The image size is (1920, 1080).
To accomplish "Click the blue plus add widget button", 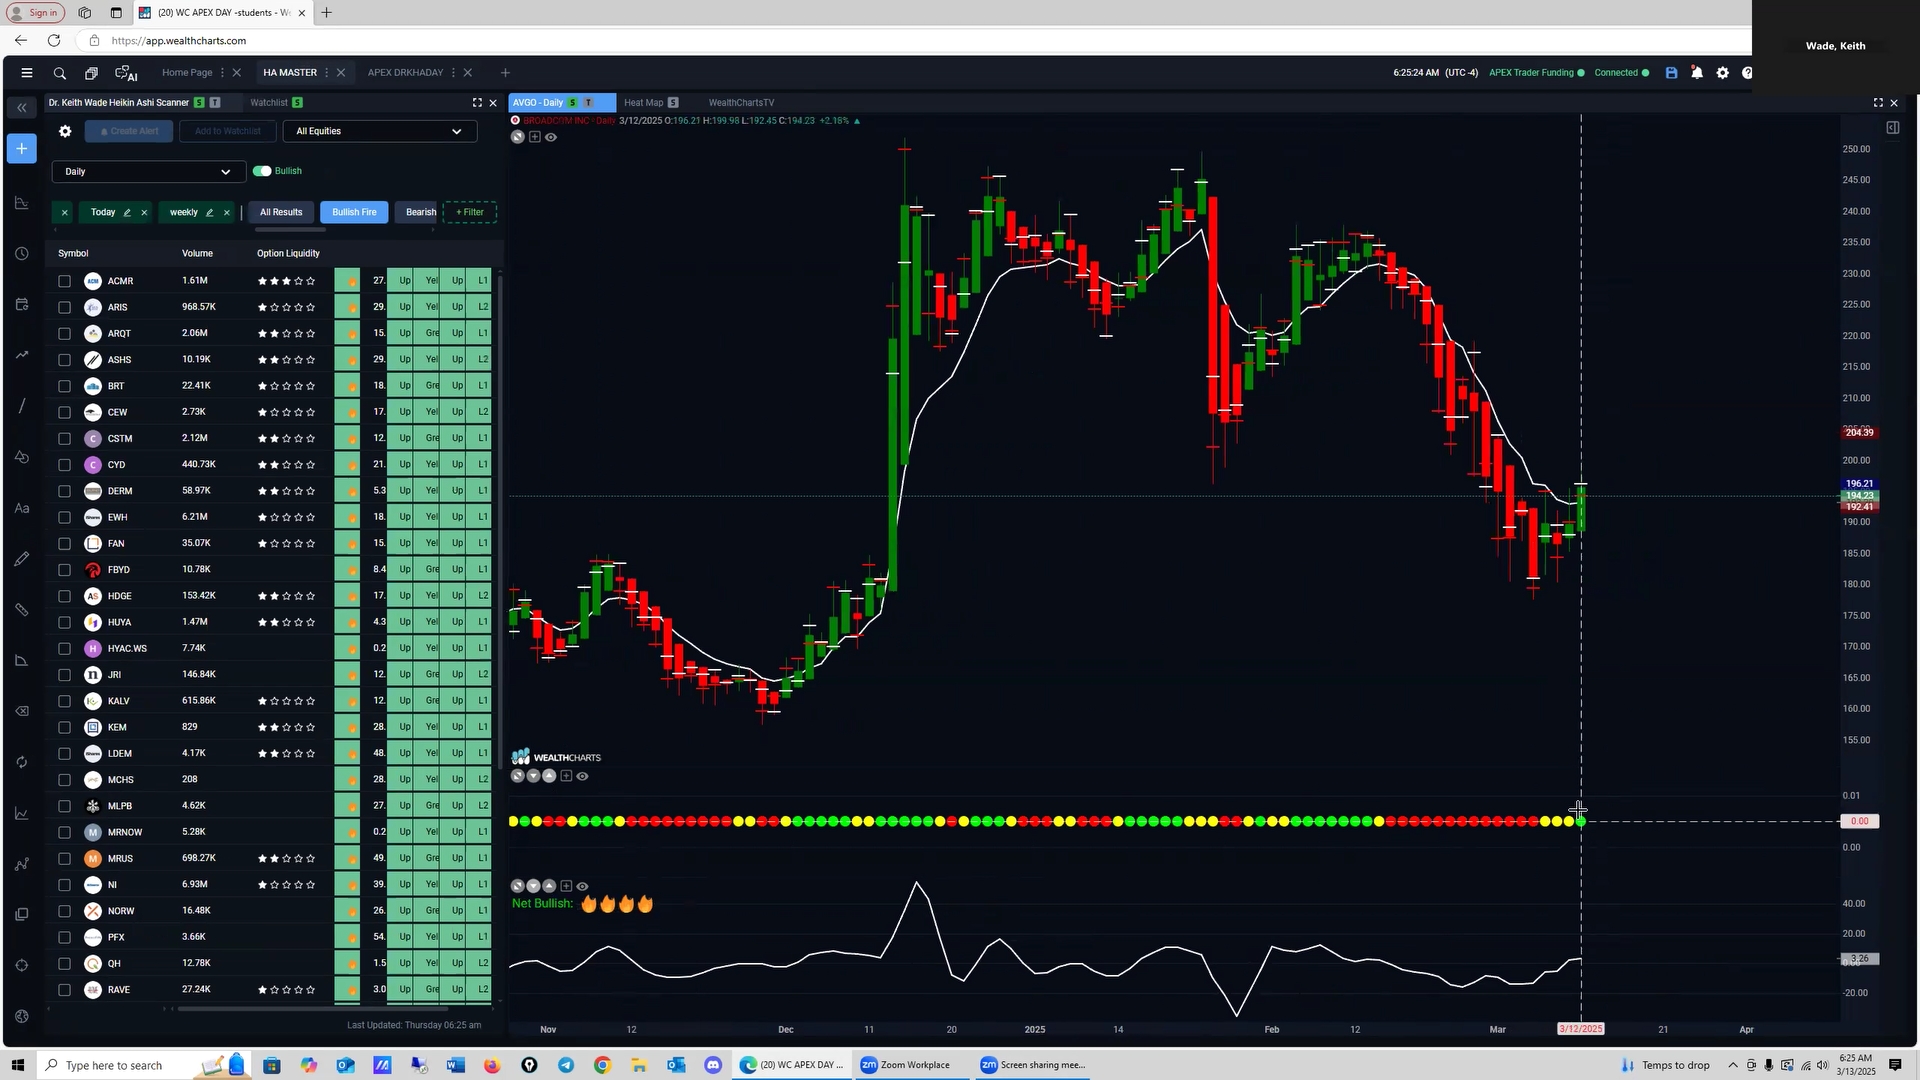I will tap(22, 149).
